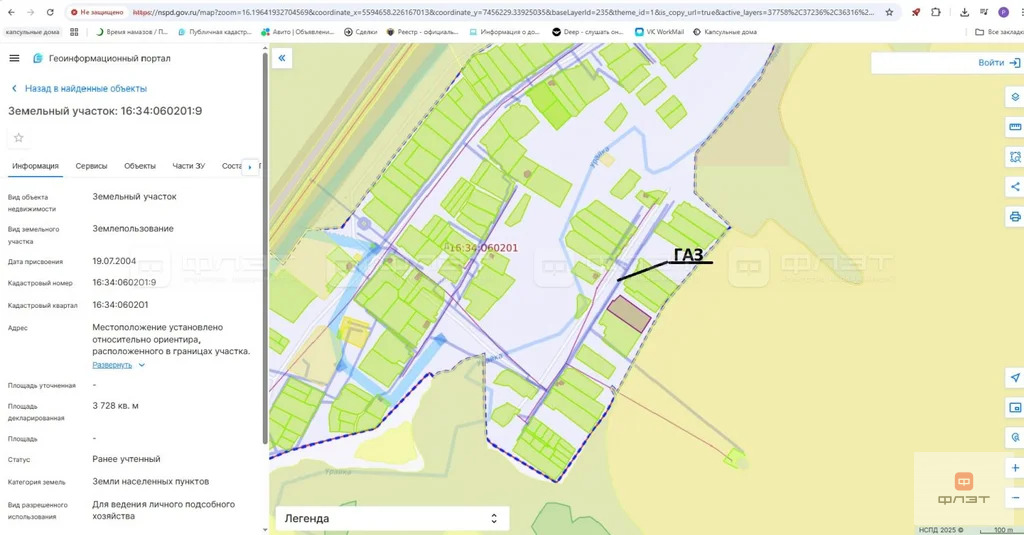Image resolution: width=1024 pixels, height=535 pixels.
Task: Switch to the Объекты tab
Action: 140,166
